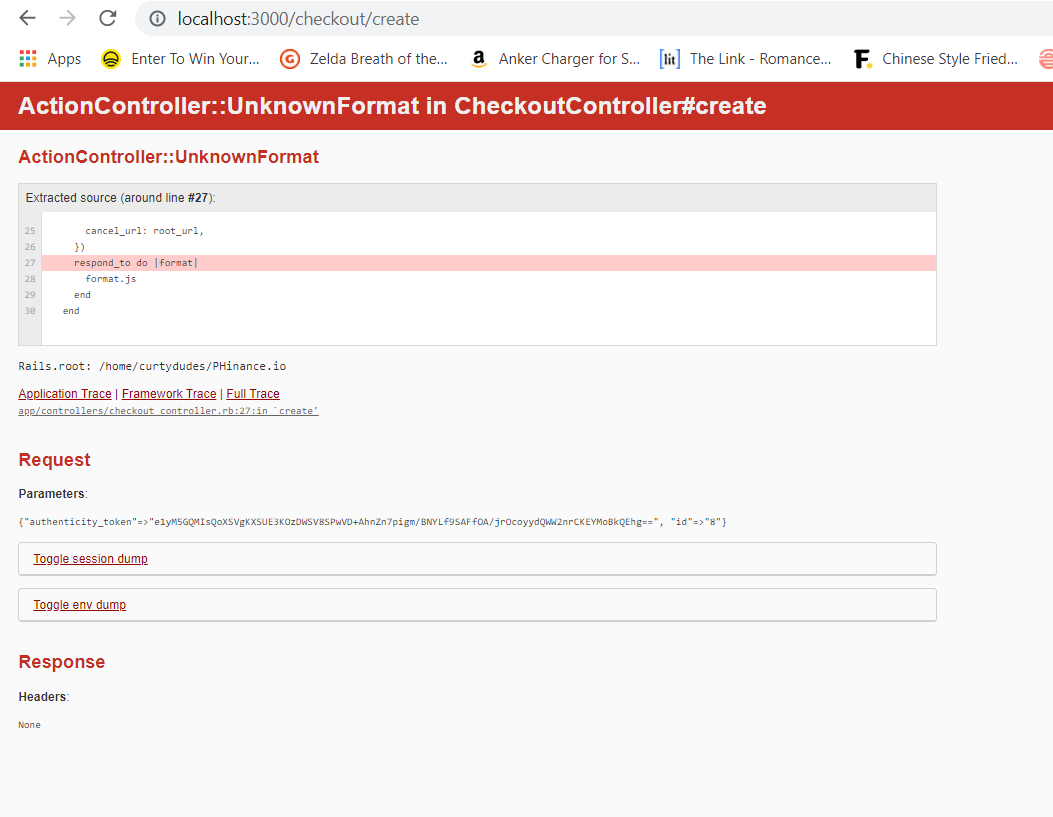Click the Amazon favicon beside Anker Charger bookmark
This screenshot has width=1053, height=817.
point(477,58)
